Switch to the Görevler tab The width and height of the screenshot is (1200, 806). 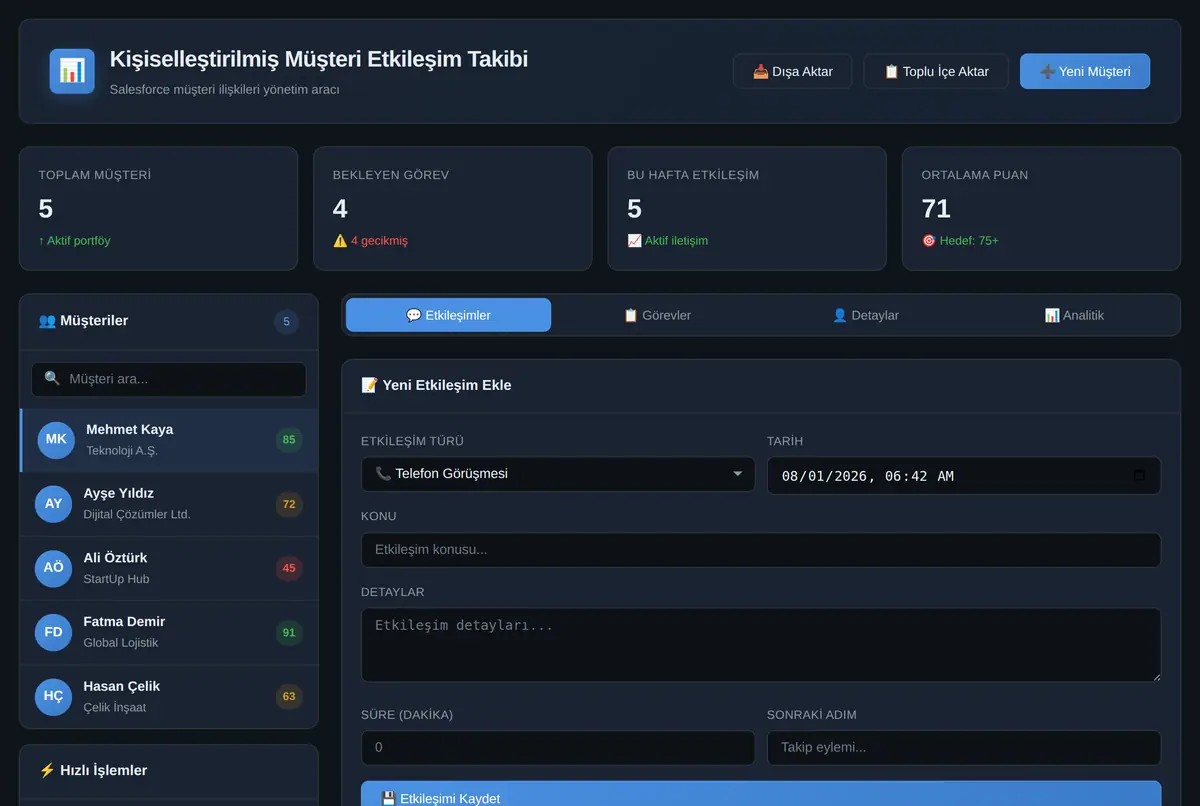coord(657,315)
